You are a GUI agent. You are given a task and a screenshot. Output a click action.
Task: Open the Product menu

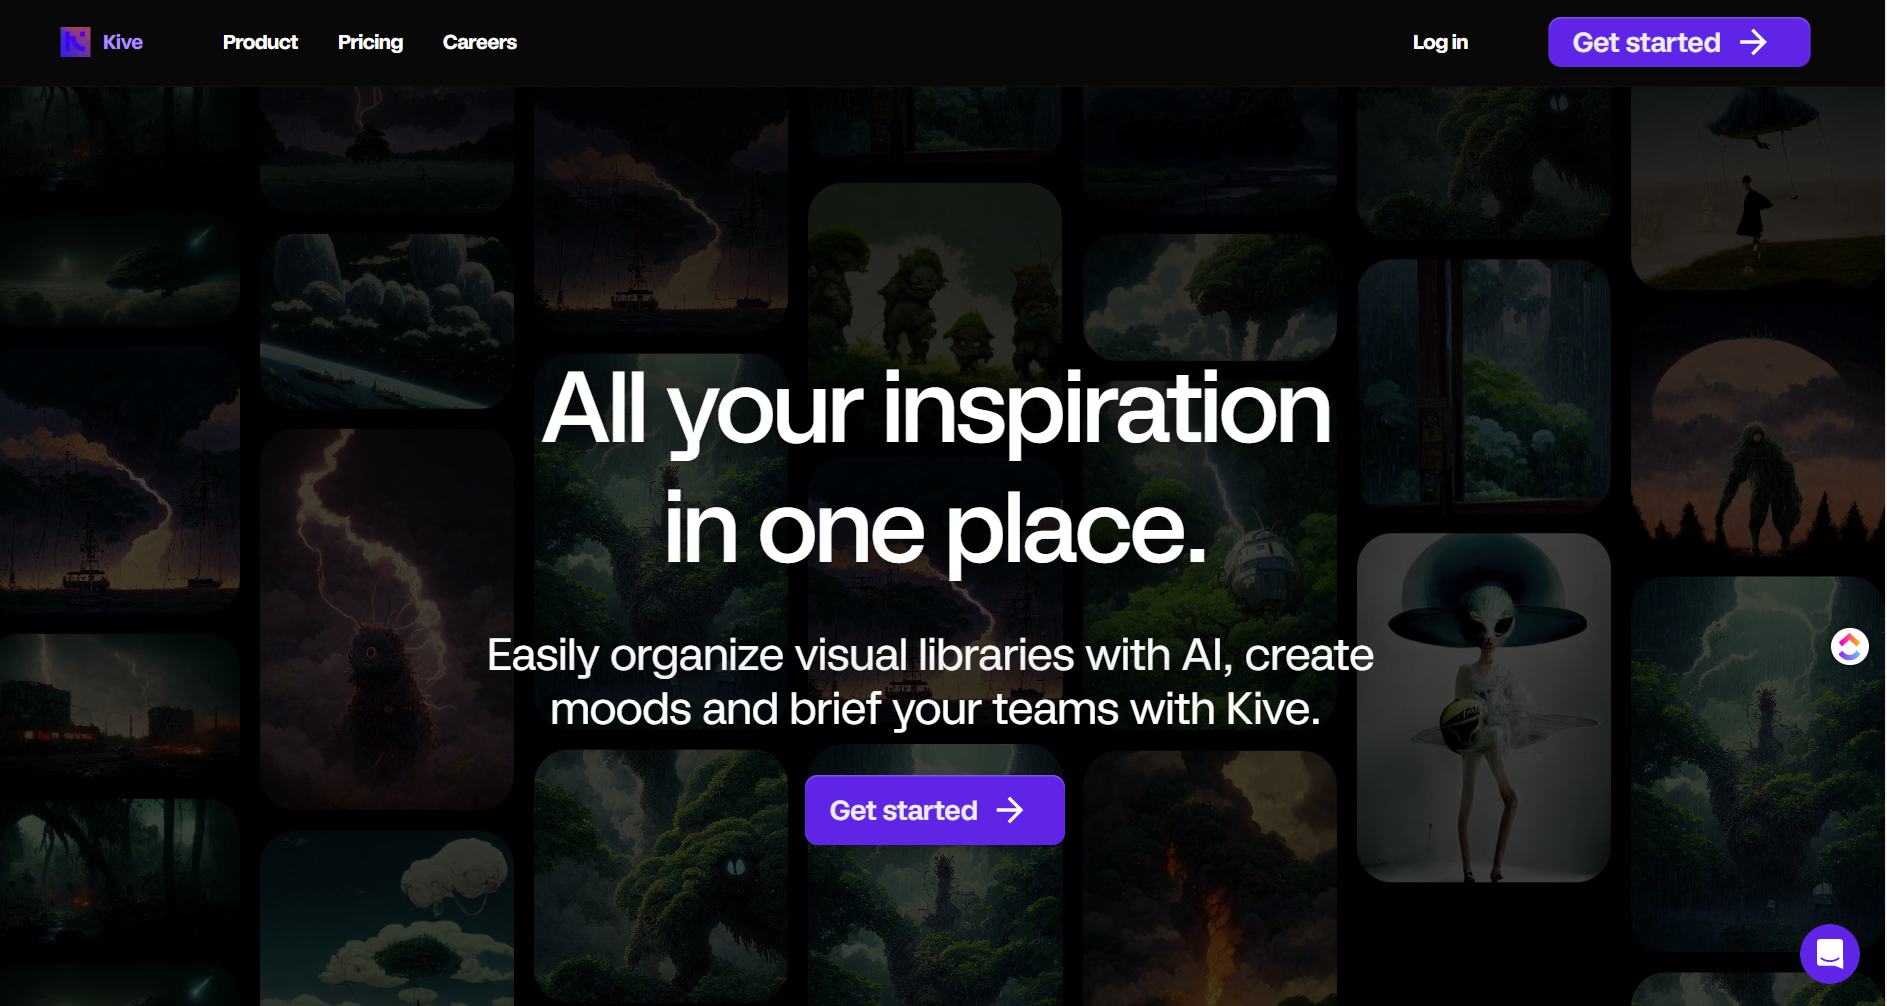(x=260, y=42)
